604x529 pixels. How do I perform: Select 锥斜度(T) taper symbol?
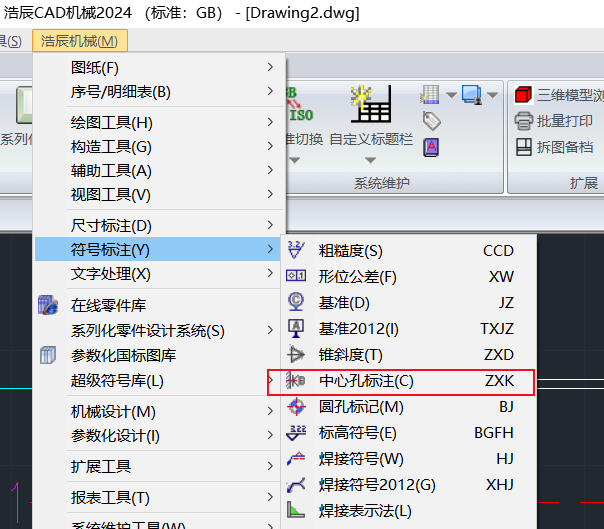pyautogui.click(x=350, y=354)
